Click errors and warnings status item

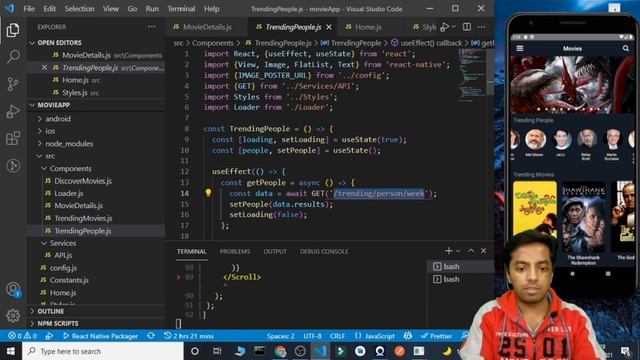(x=22, y=336)
